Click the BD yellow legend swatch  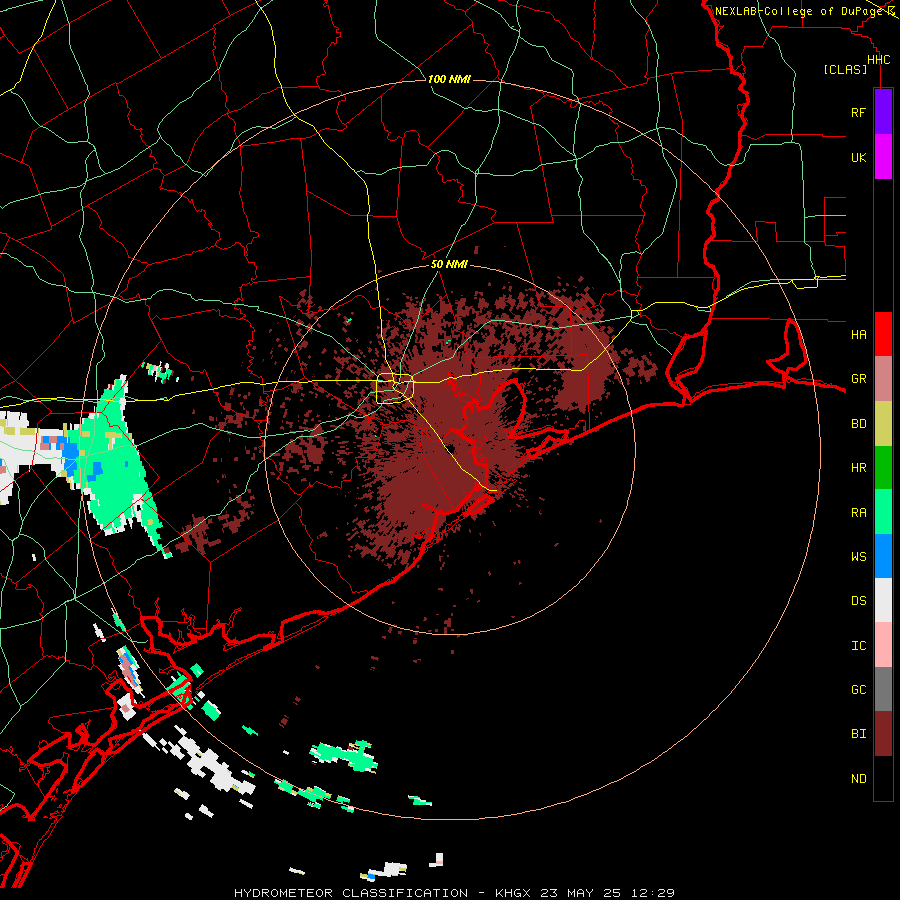[883, 424]
